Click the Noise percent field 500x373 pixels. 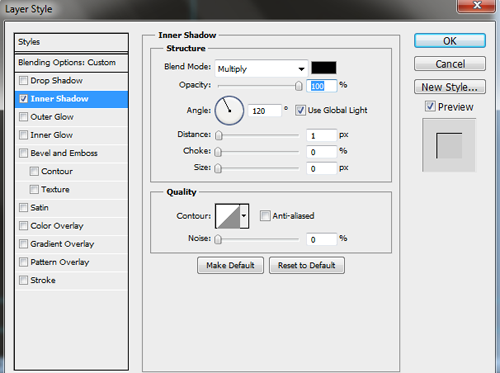point(322,239)
